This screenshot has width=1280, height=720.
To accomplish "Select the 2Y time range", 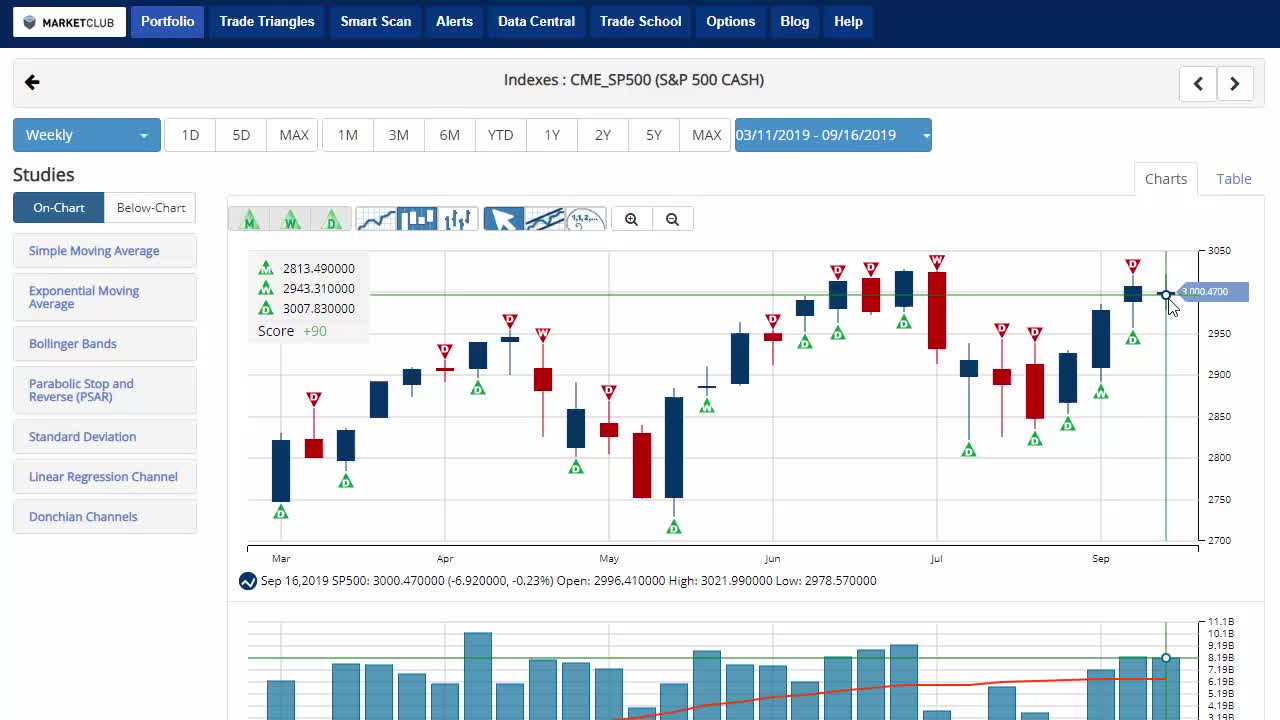I will pos(603,135).
